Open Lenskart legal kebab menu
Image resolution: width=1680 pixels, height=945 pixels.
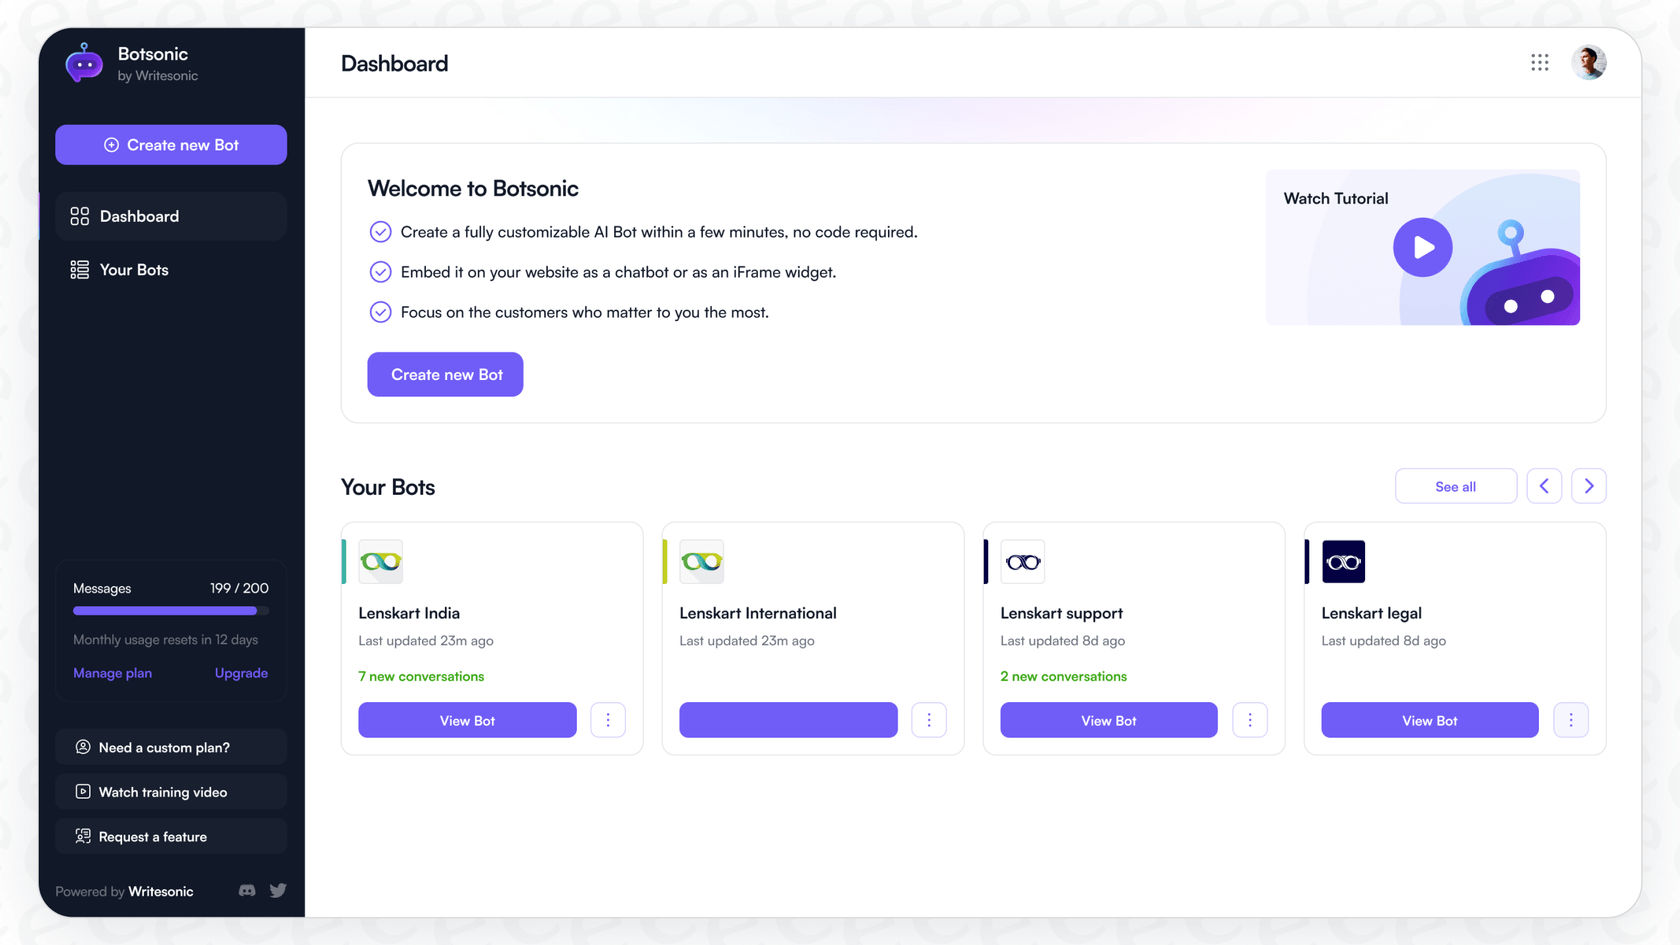click(1570, 720)
